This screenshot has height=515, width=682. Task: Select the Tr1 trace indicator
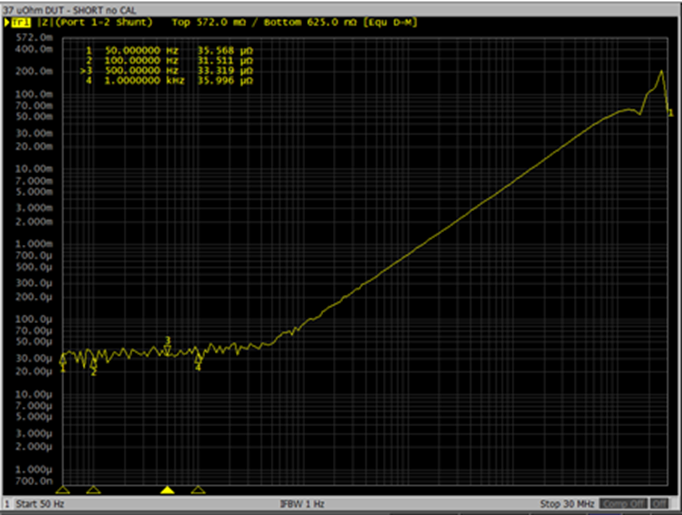pyautogui.click(x=21, y=23)
